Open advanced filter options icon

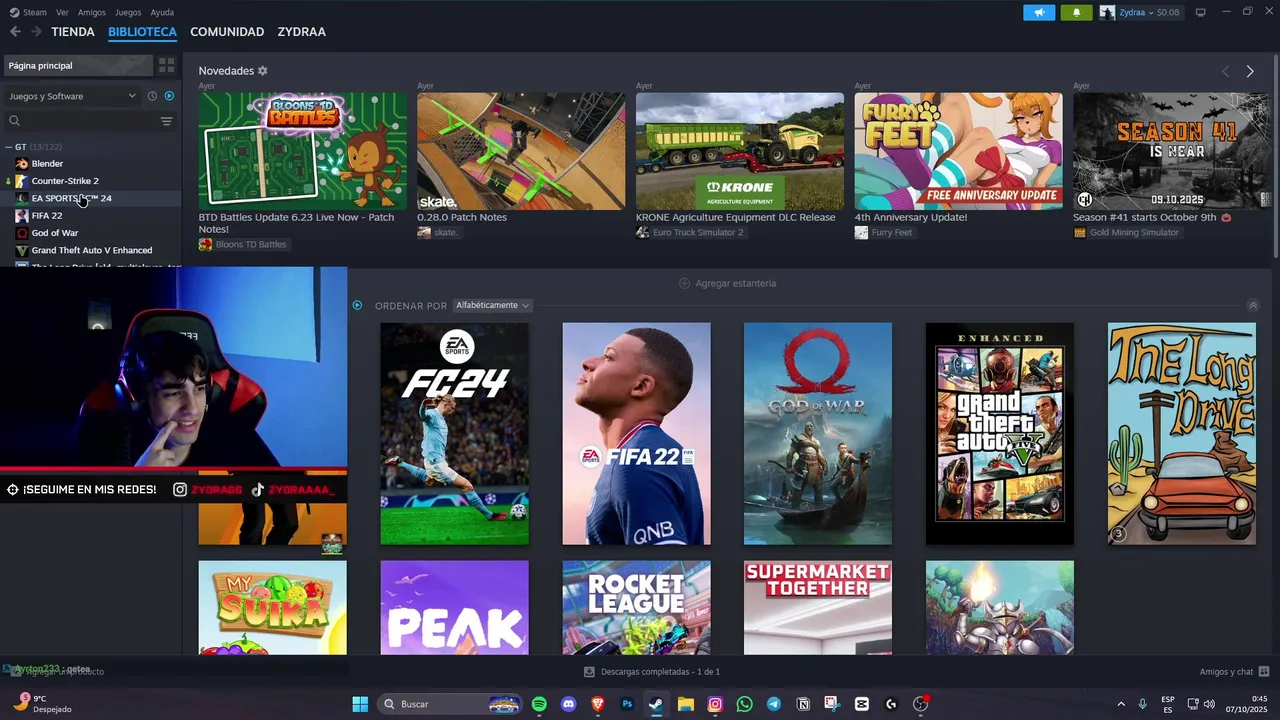166,121
